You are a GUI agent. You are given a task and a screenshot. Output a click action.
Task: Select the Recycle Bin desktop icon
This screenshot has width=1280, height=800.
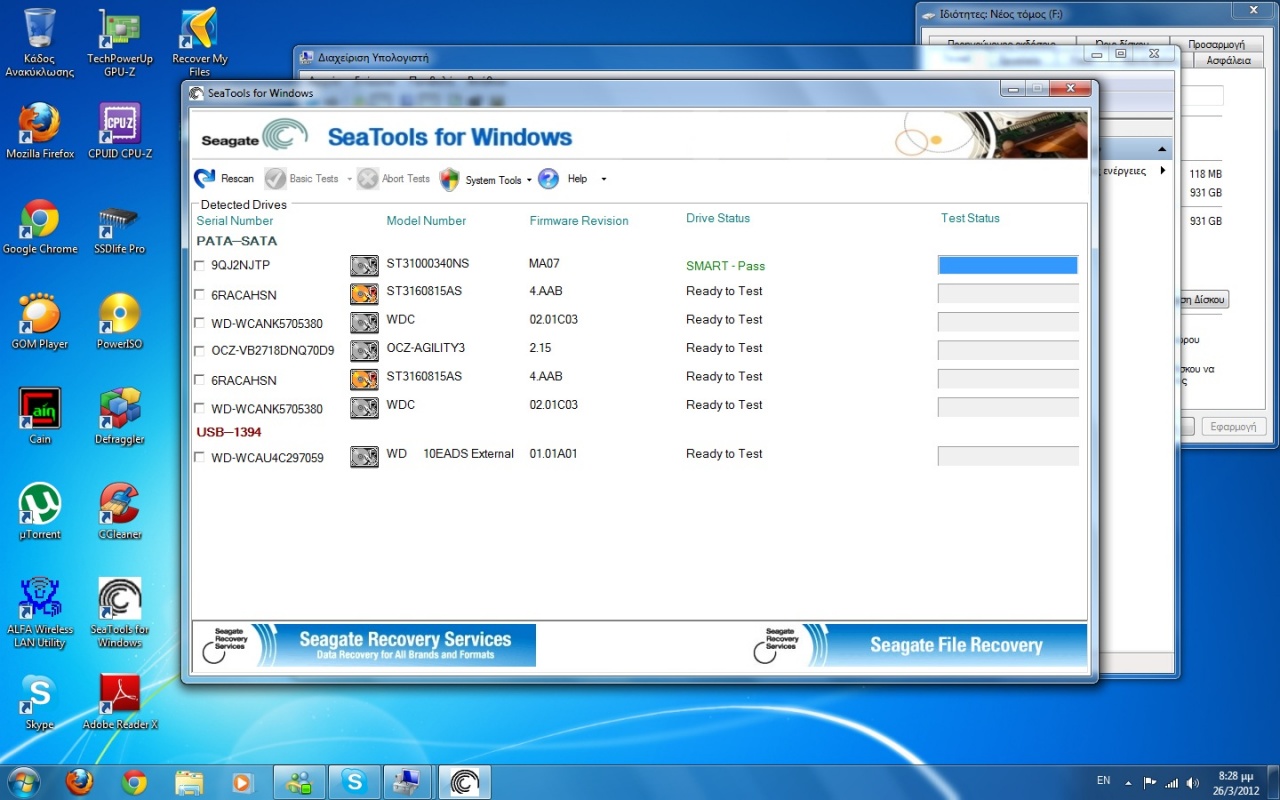point(40,43)
